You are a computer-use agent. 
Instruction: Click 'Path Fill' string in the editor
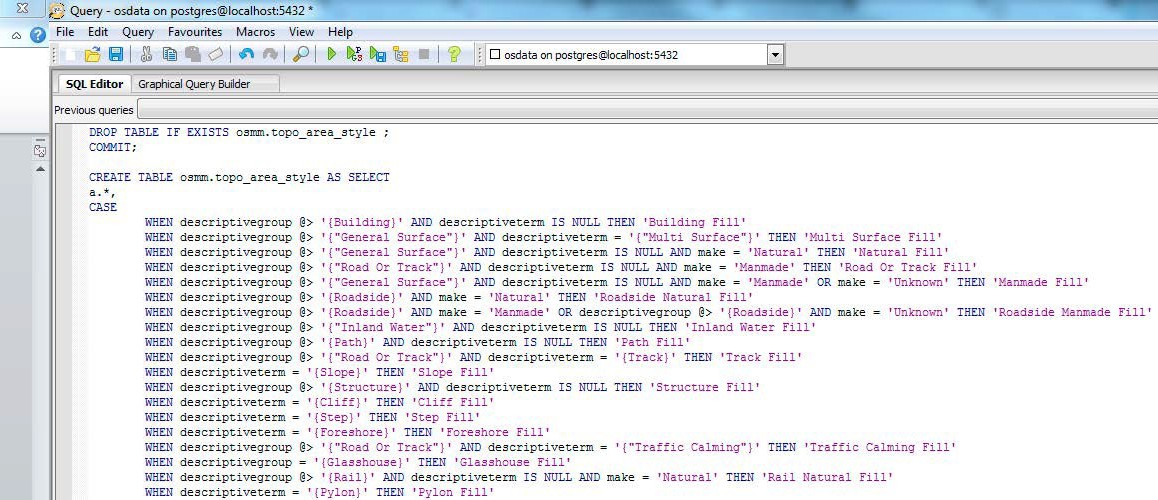pos(652,342)
